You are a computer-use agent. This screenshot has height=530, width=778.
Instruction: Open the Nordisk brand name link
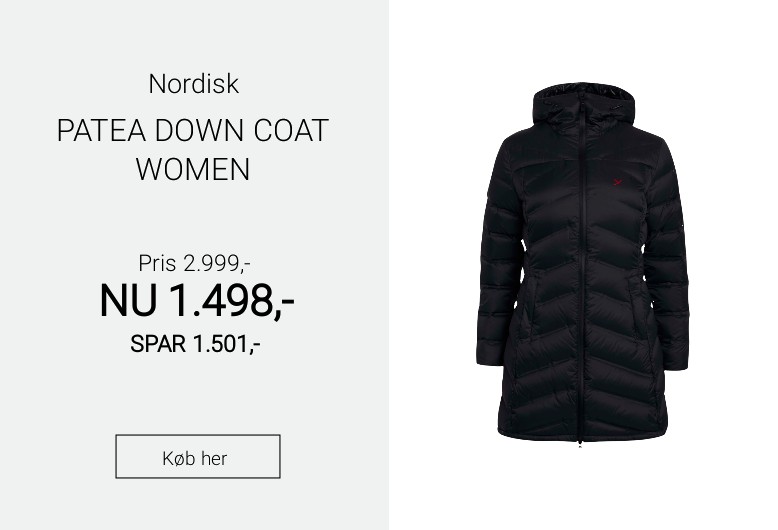tap(194, 84)
